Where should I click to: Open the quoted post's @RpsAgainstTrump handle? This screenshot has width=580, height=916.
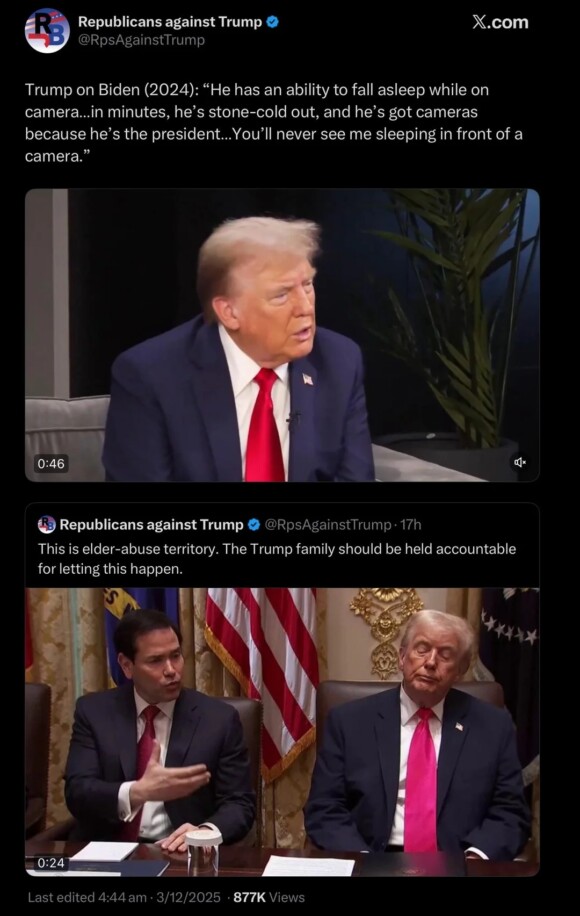pyautogui.click(x=328, y=525)
